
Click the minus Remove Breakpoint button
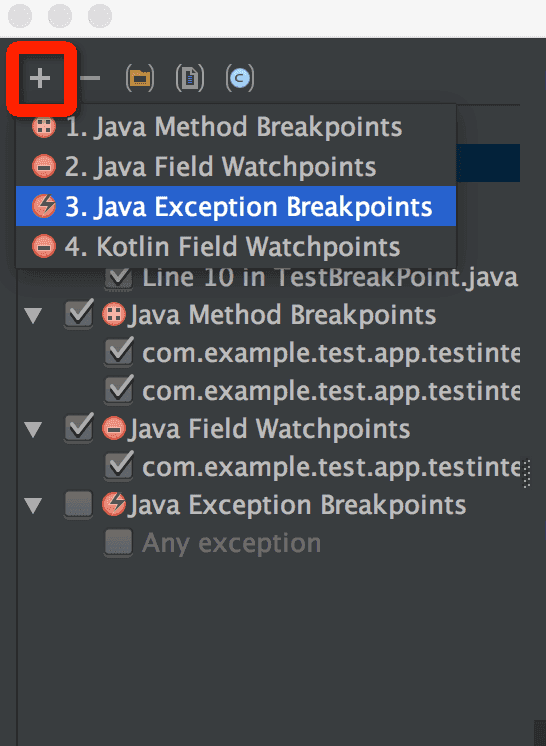point(90,78)
